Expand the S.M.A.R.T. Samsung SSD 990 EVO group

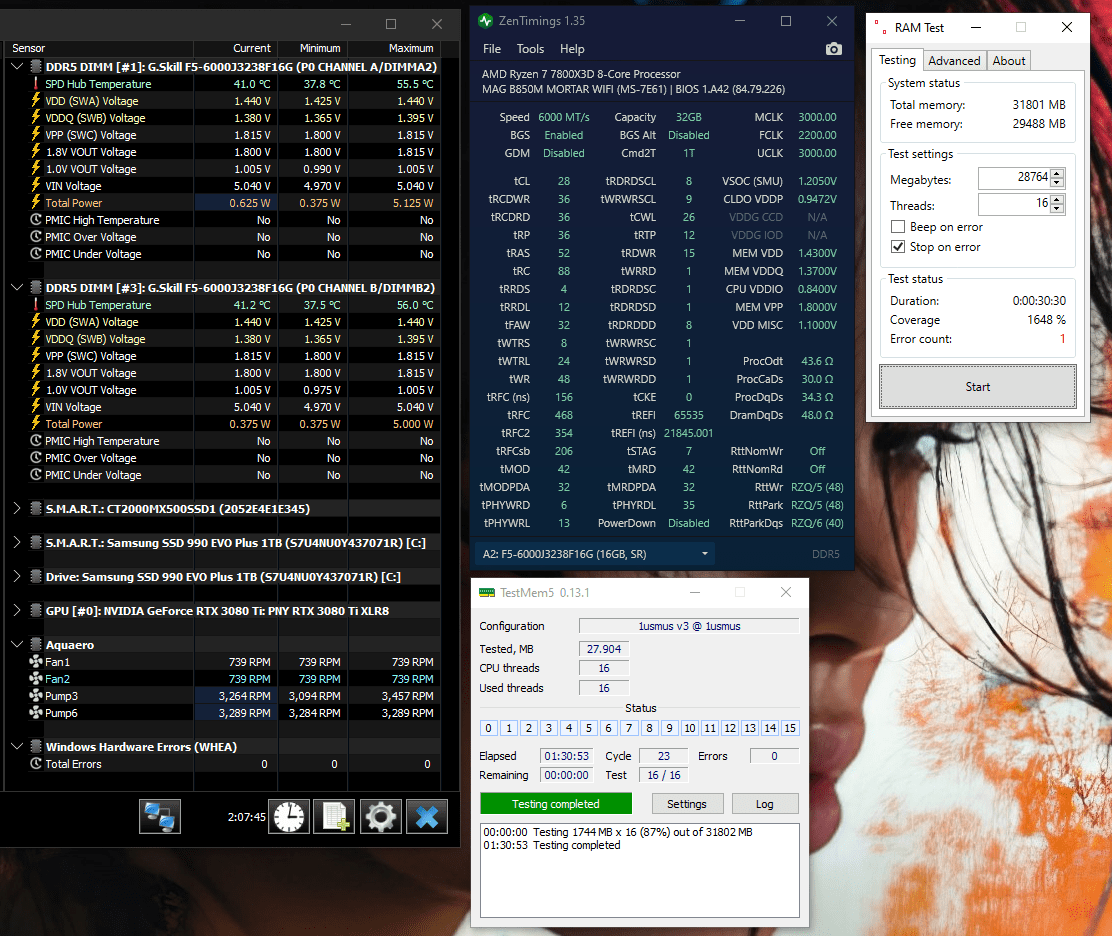17,542
